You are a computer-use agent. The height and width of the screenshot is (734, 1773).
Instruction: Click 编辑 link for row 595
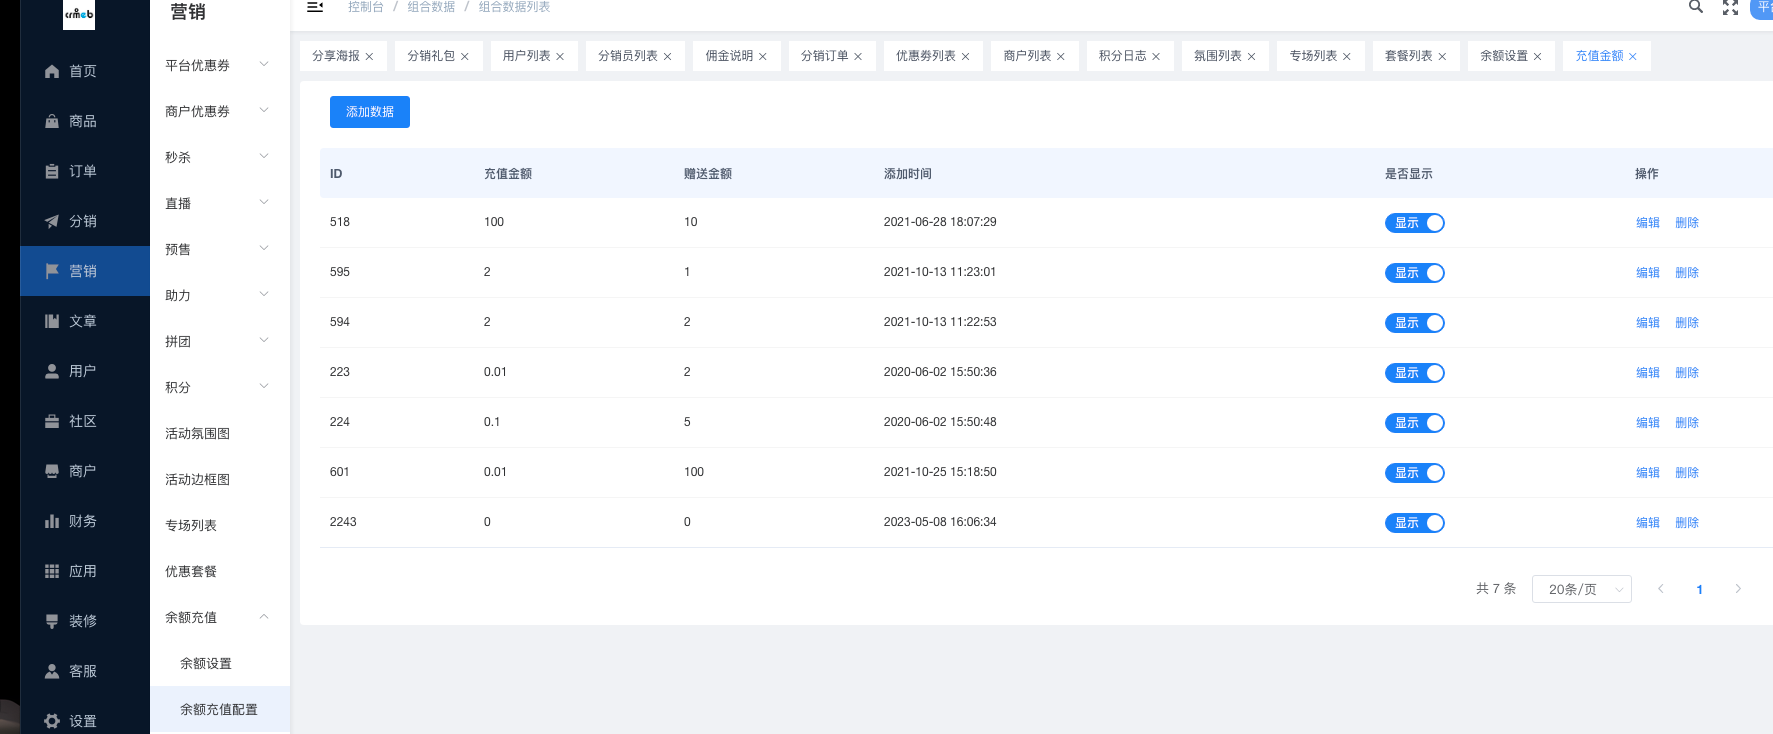[x=1647, y=273]
